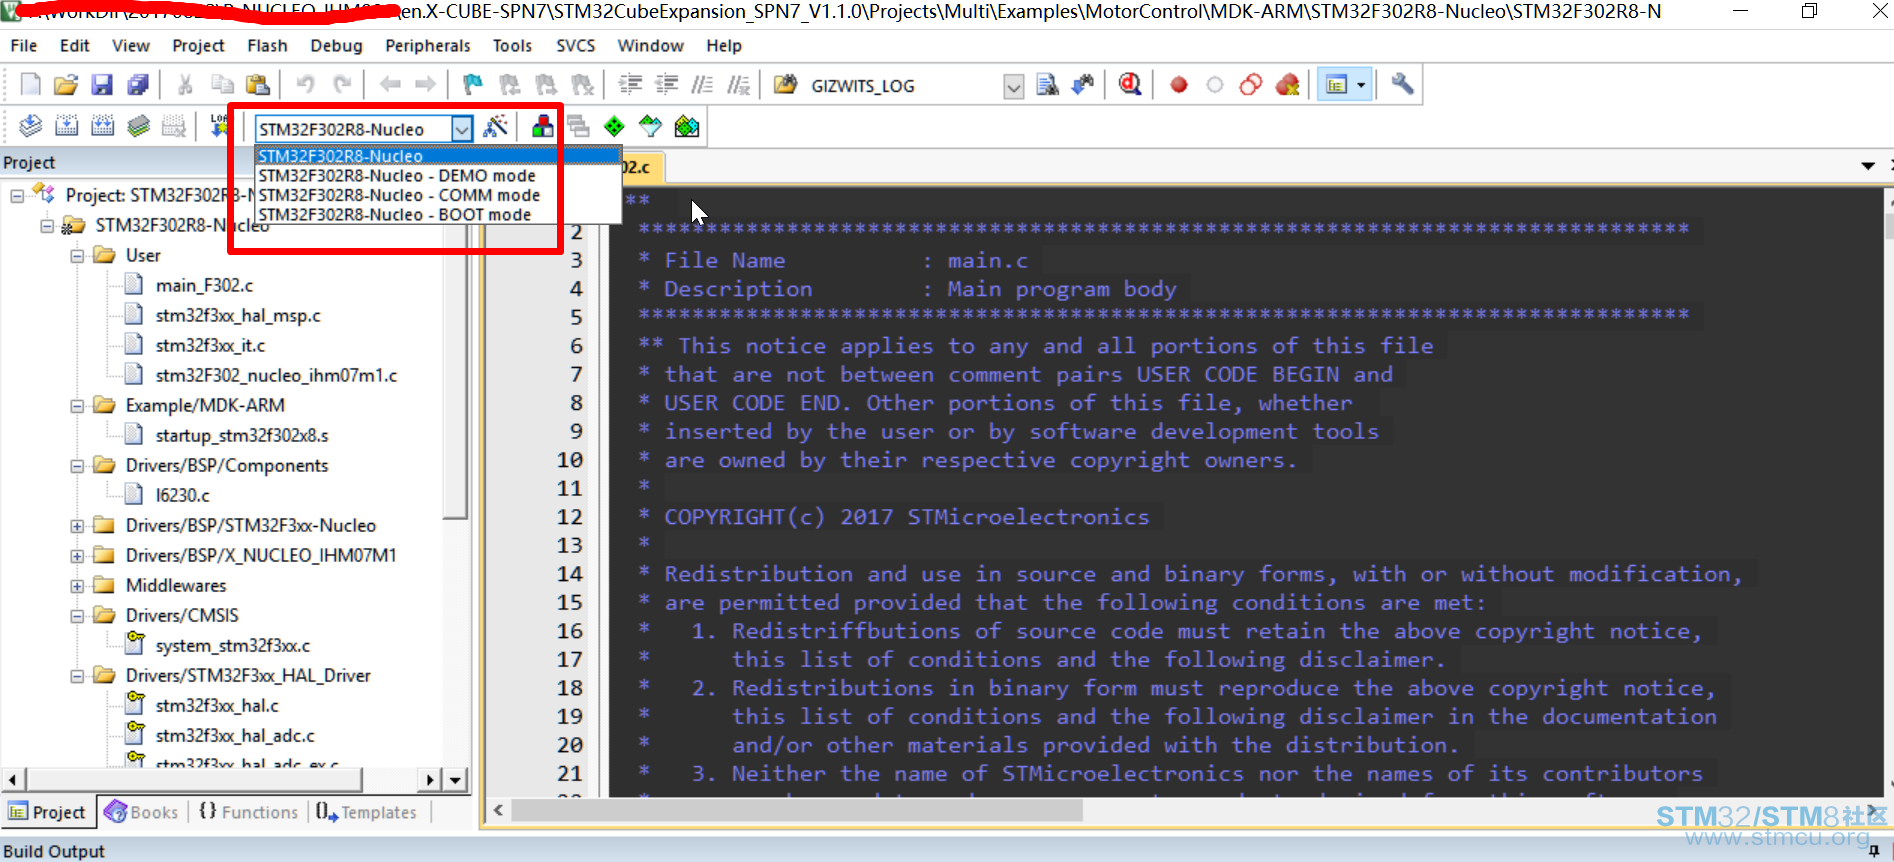This screenshot has width=1894, height=862.
Task: Select startup_stm32f302x8.s file
Action: (x=242, y=436)
